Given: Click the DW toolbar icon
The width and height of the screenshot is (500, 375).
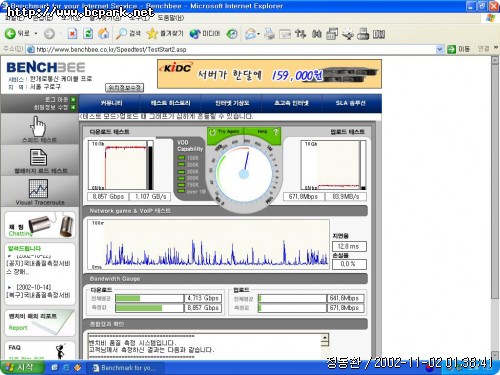Looking at the screenshot, I should click(x=379, y=34).
